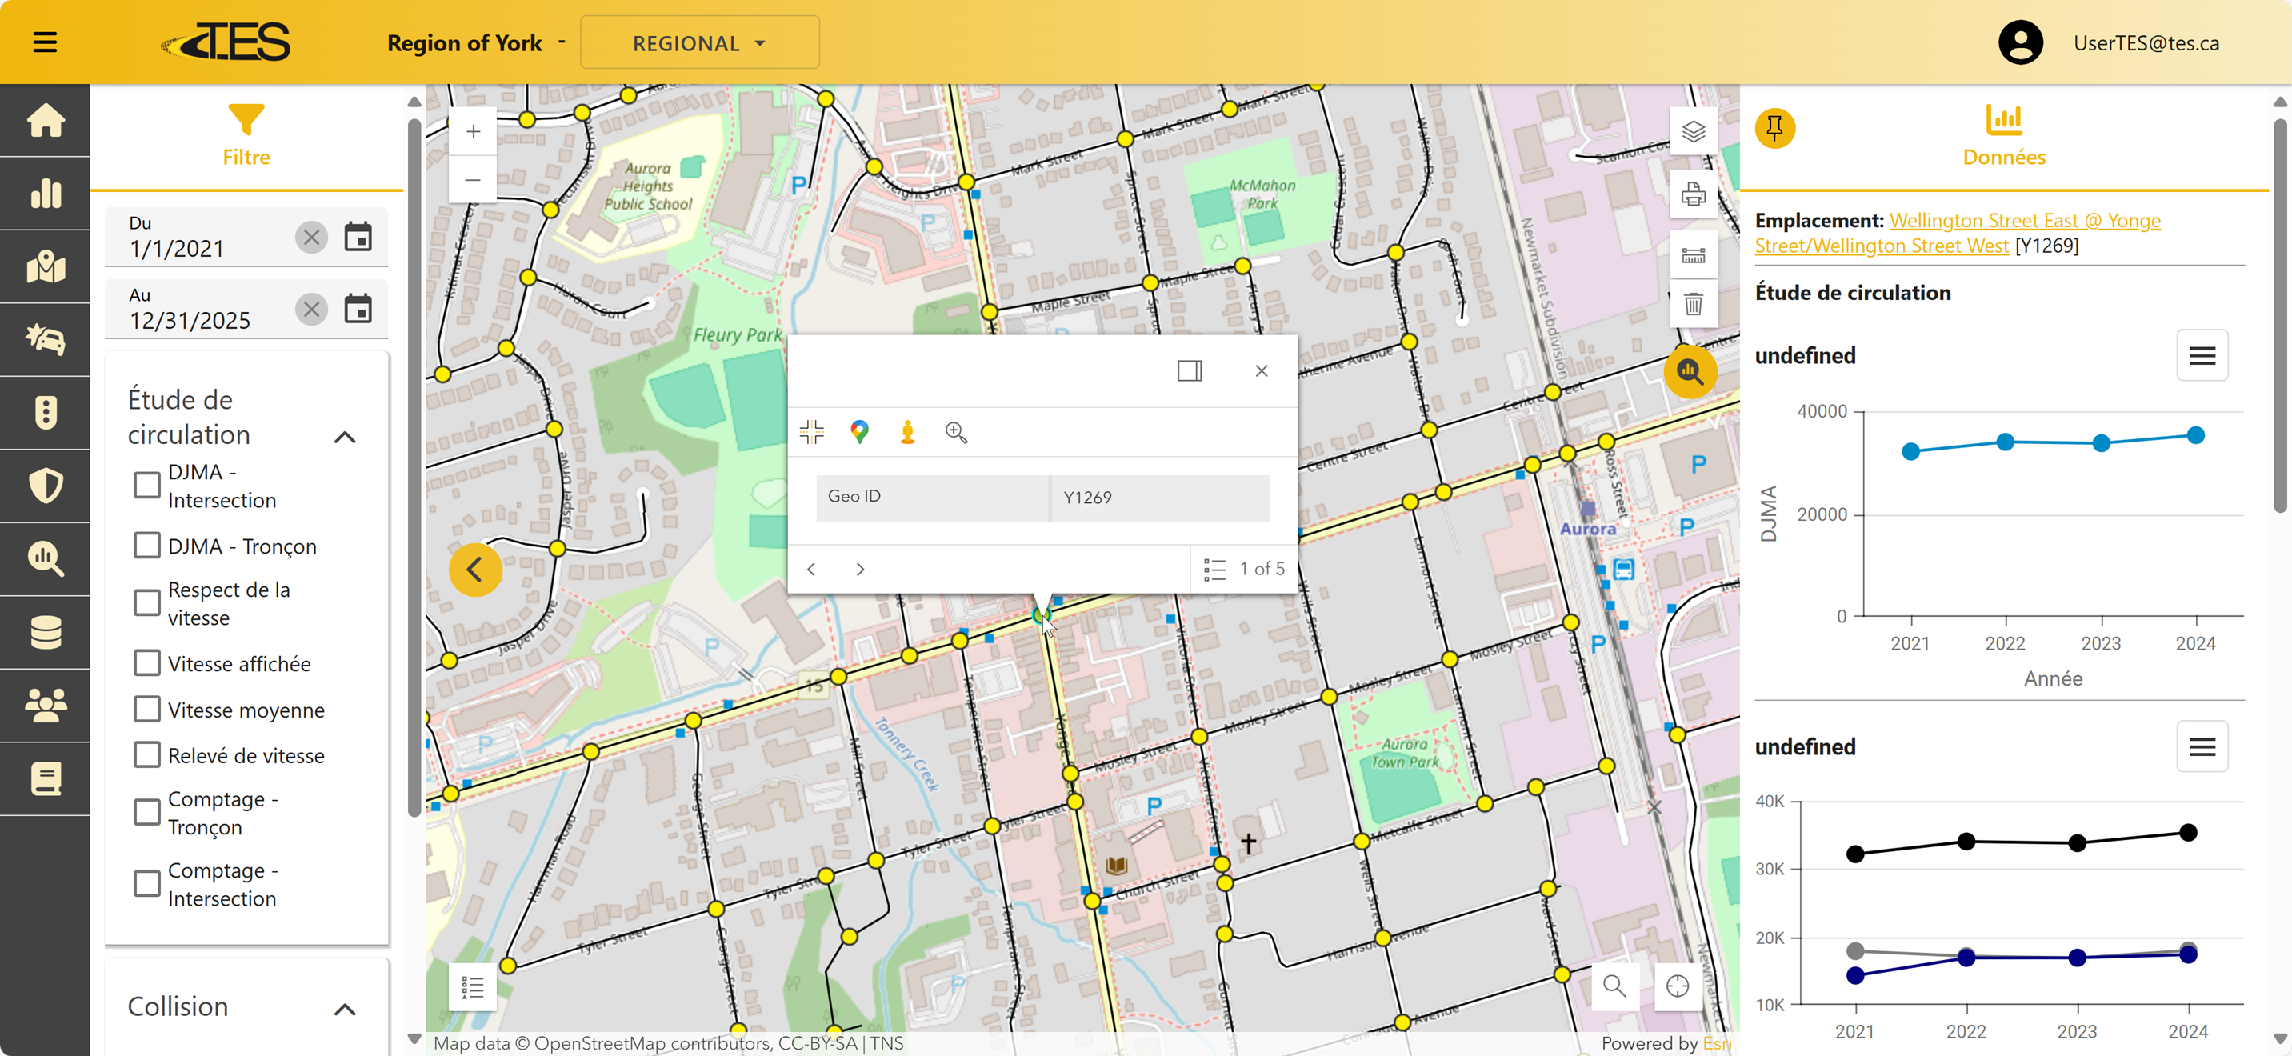
Task: Open the hamburger navigation menu
Action: coord(45,42)
